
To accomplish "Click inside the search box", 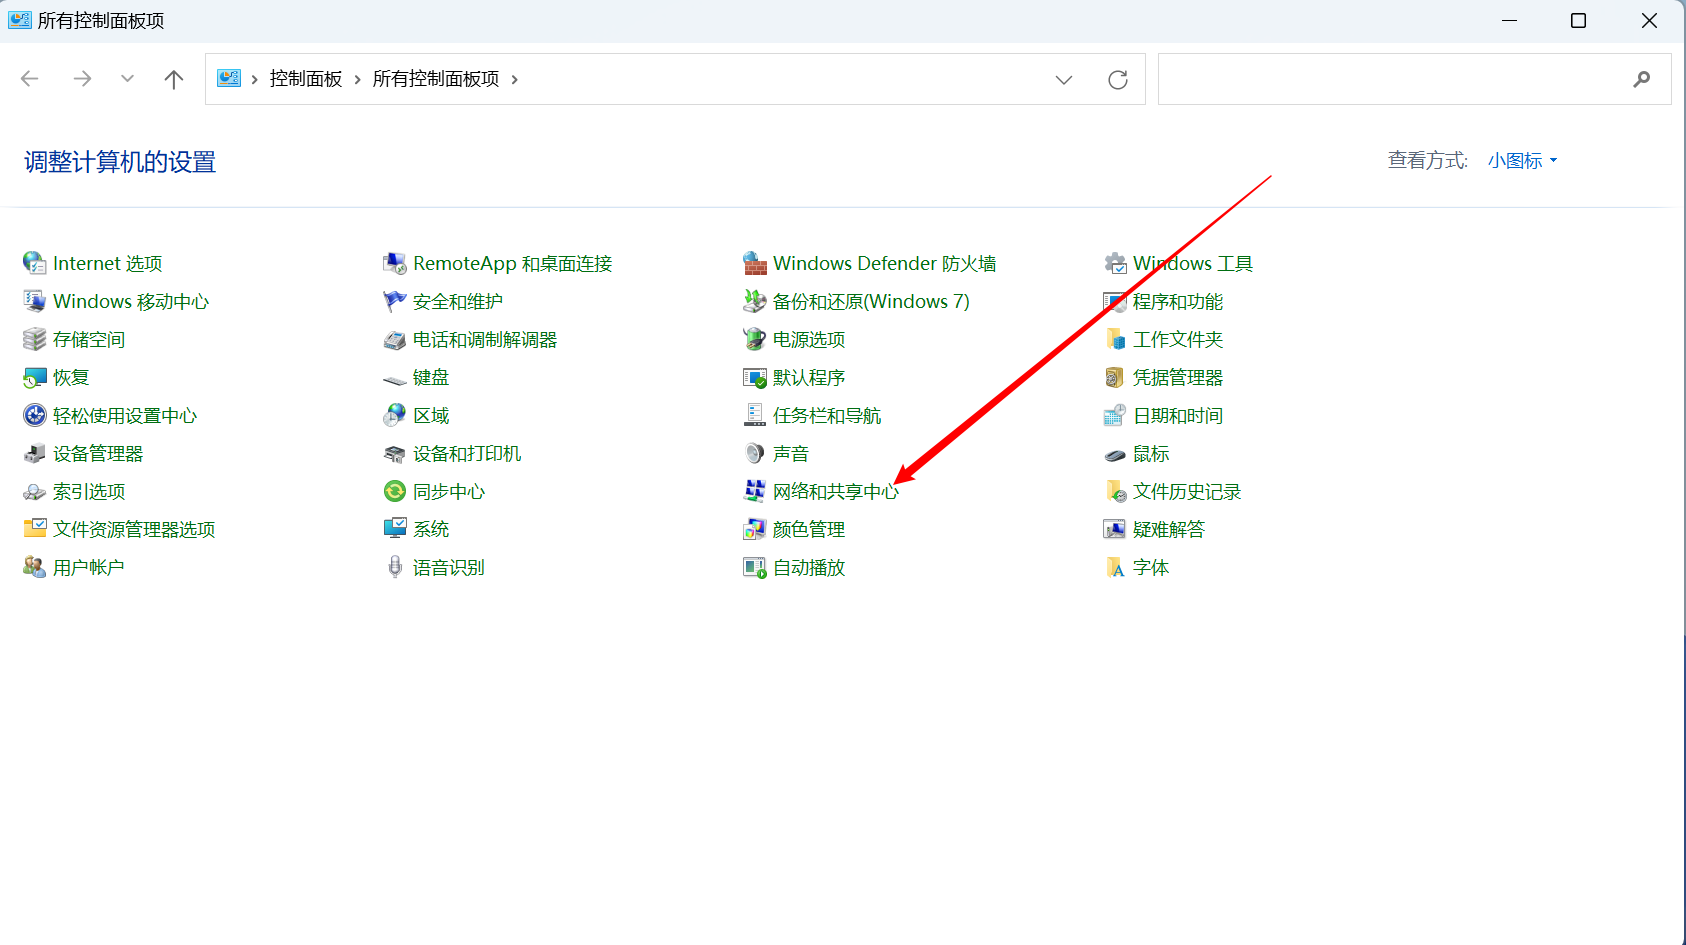I will 1400,78.
